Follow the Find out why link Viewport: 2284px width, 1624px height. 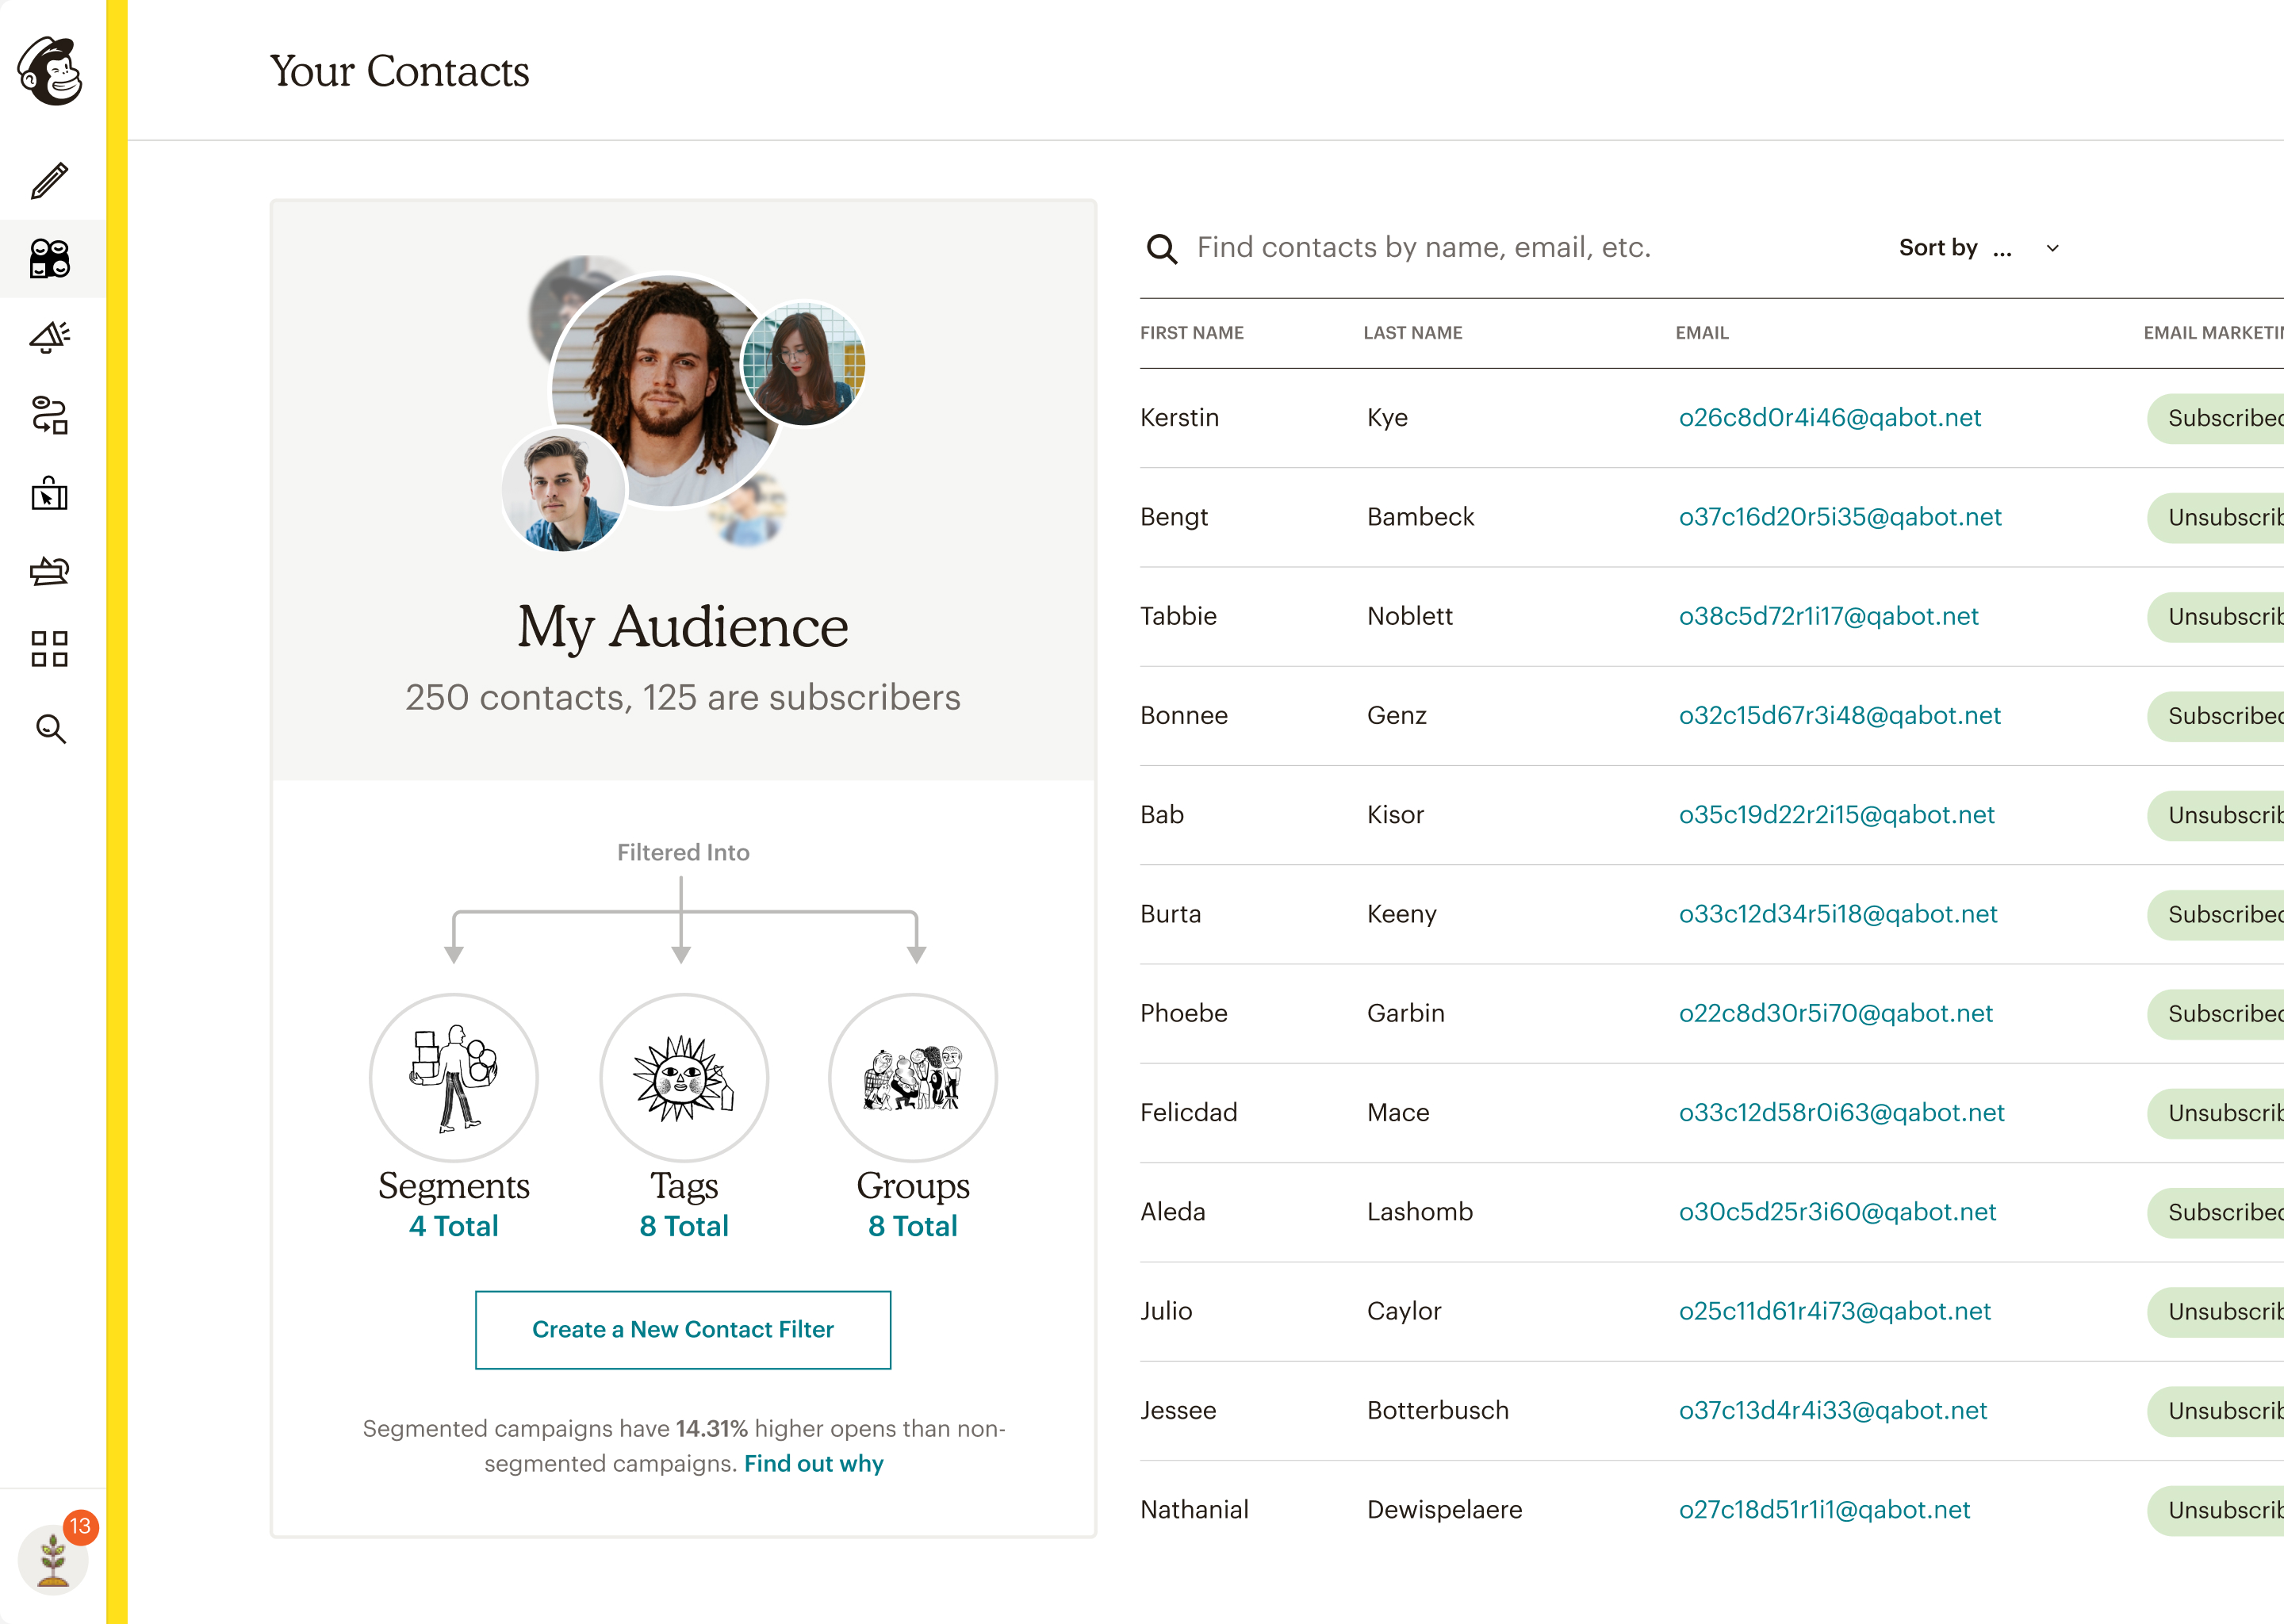point(813,1463)
